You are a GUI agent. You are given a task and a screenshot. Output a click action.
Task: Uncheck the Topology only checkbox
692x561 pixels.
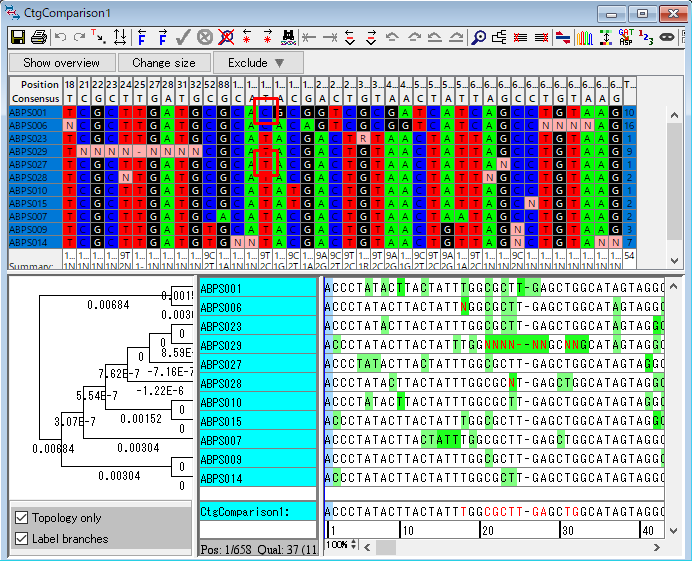[x=22, y=518]
